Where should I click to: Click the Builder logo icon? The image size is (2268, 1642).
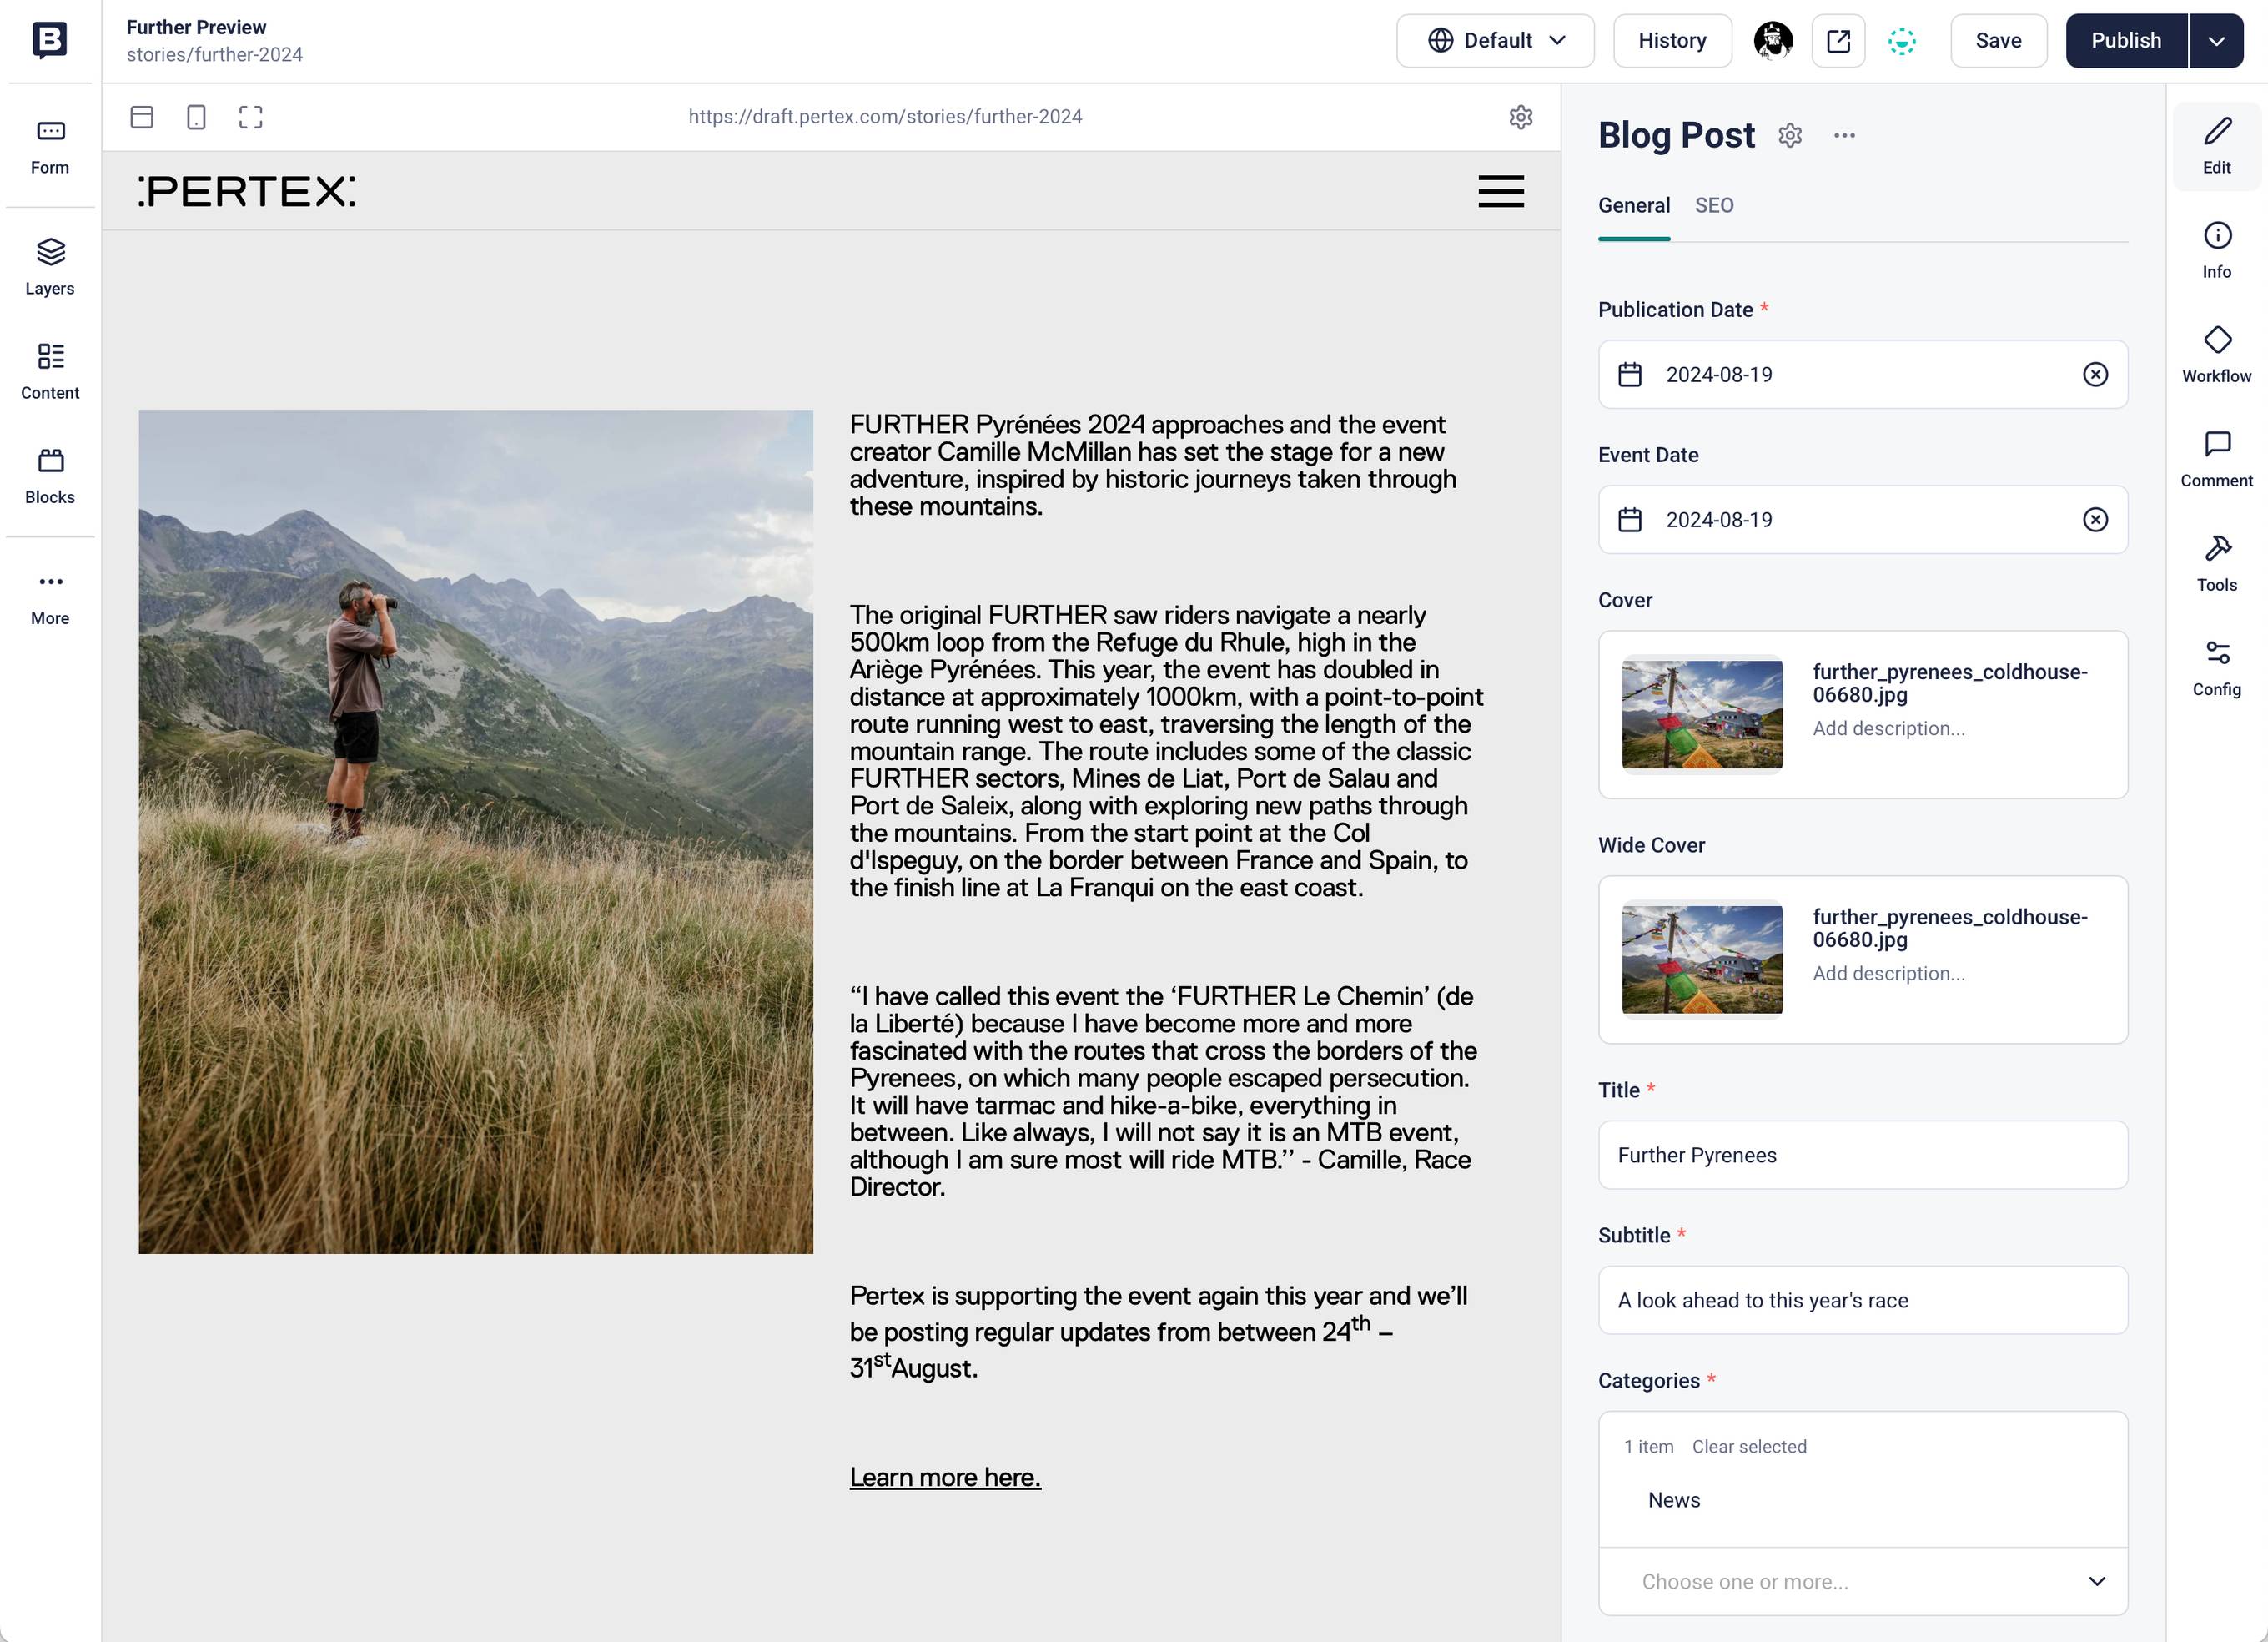tap(50, 40)
